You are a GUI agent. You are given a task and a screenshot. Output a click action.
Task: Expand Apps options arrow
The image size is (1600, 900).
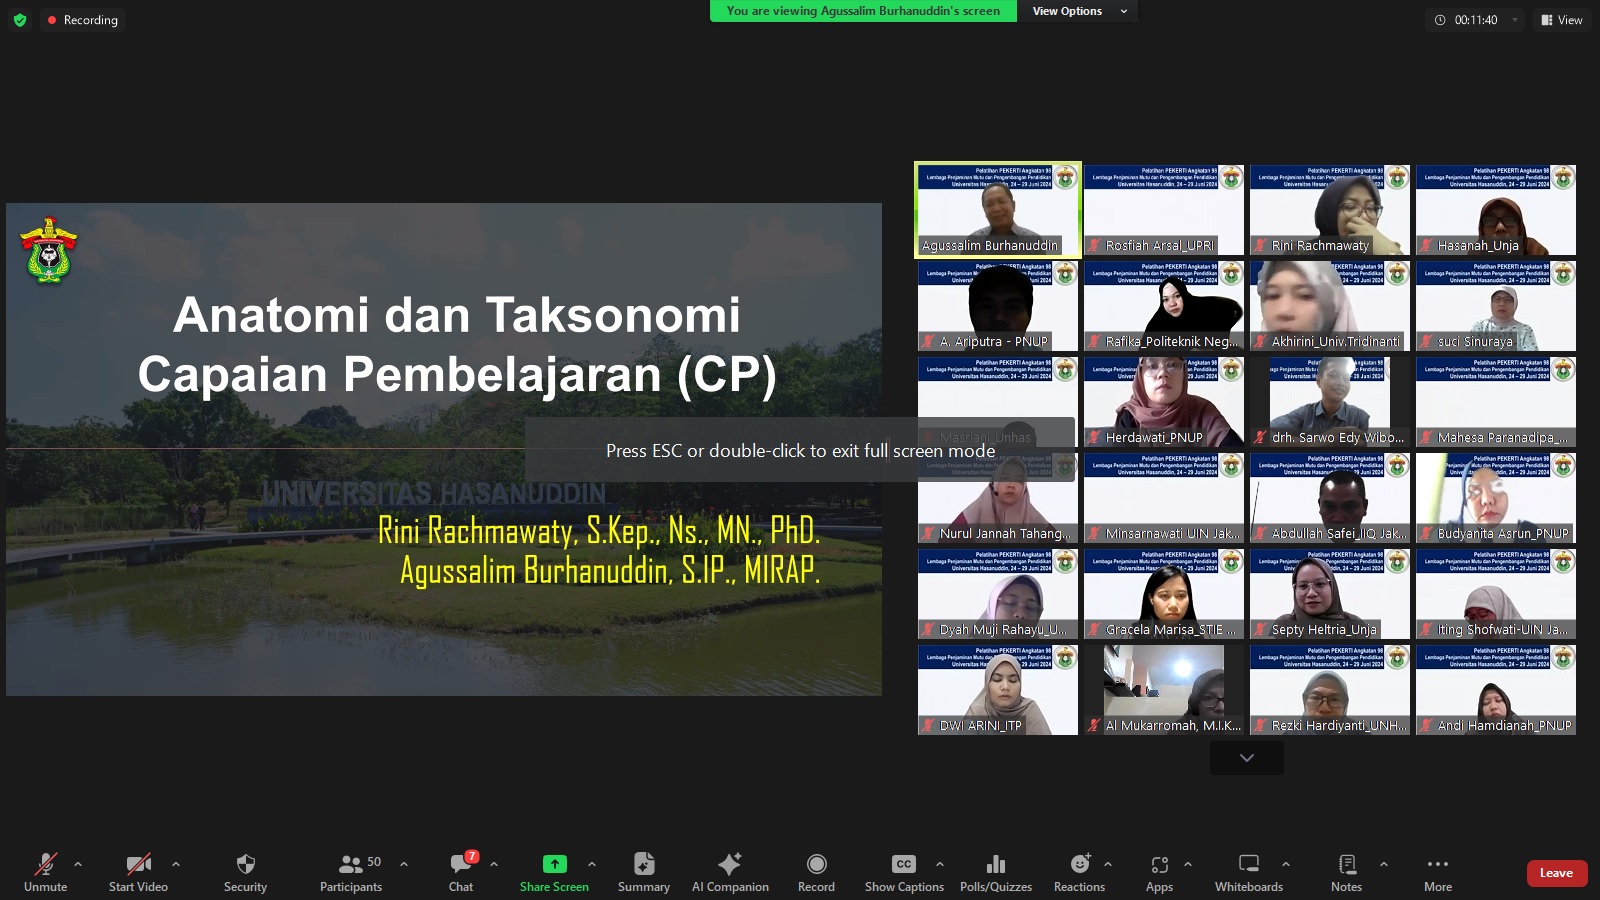[1188, 864]
